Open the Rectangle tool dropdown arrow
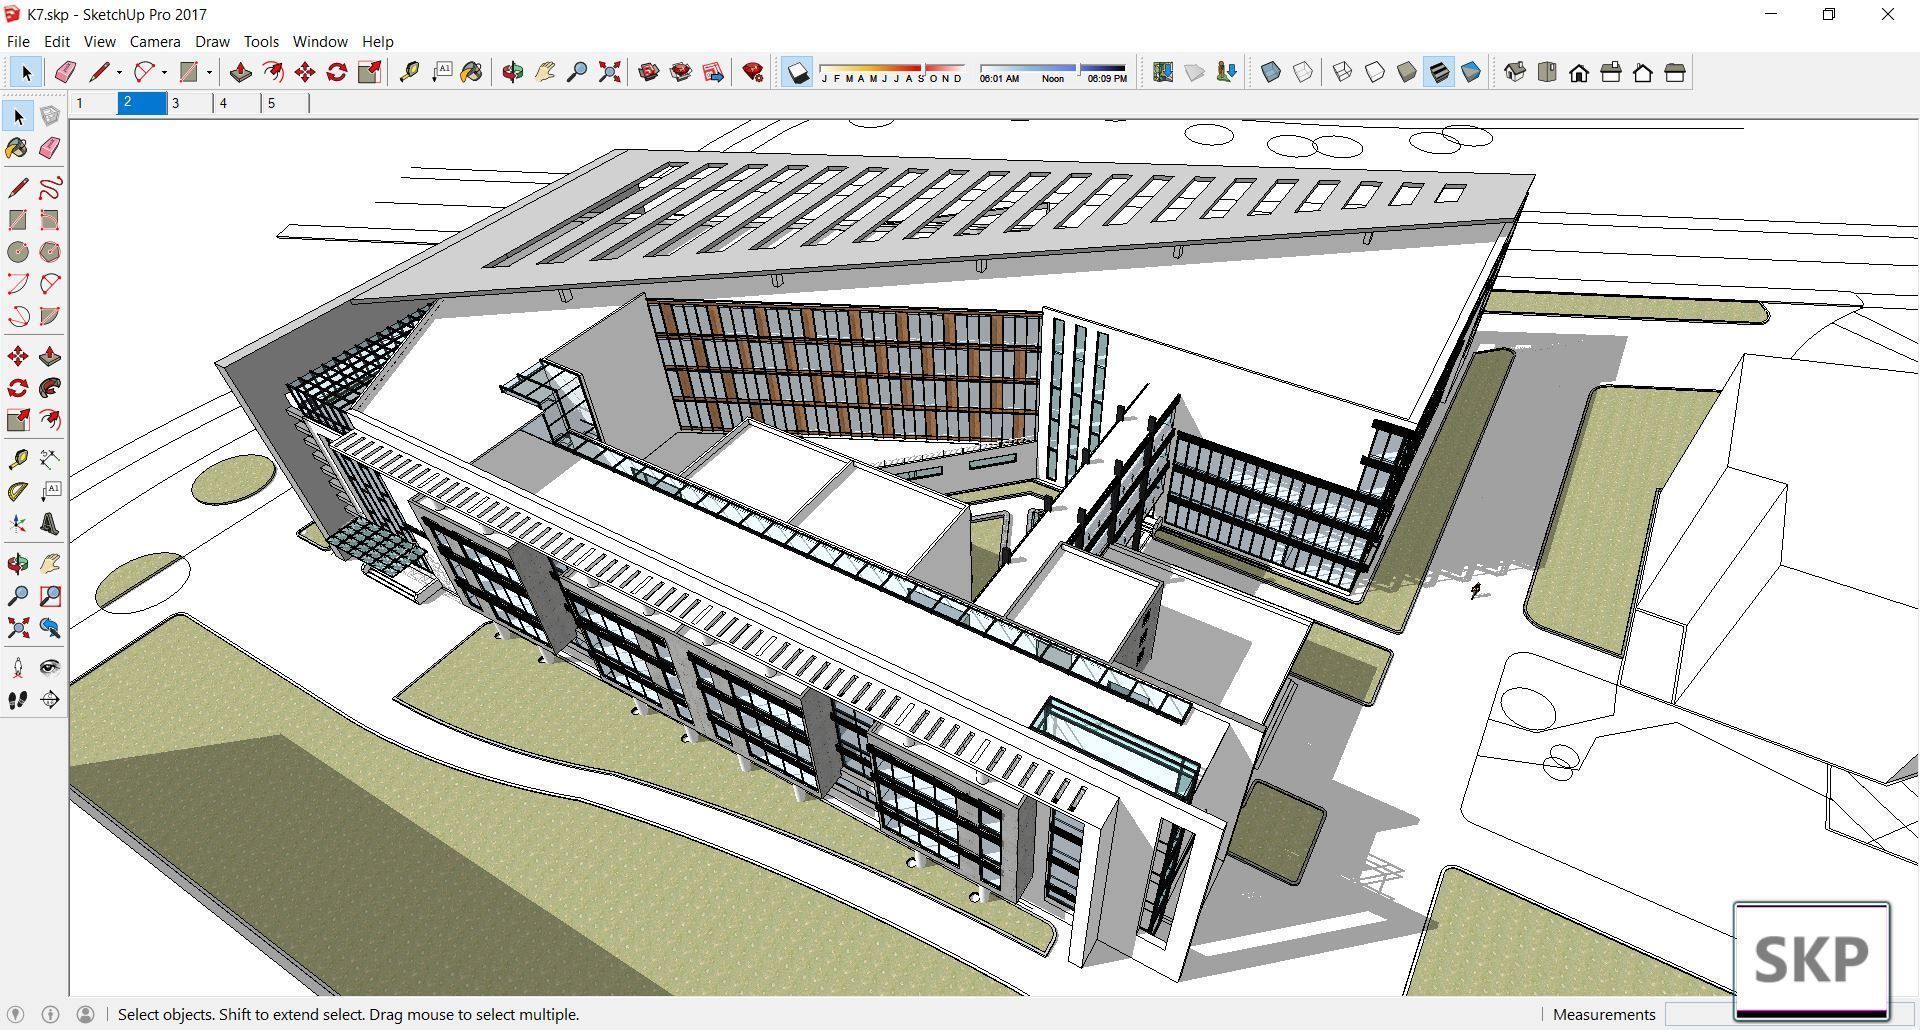Image resolution: width=1920 pixels, height=1030 pixels. (210, 72)
